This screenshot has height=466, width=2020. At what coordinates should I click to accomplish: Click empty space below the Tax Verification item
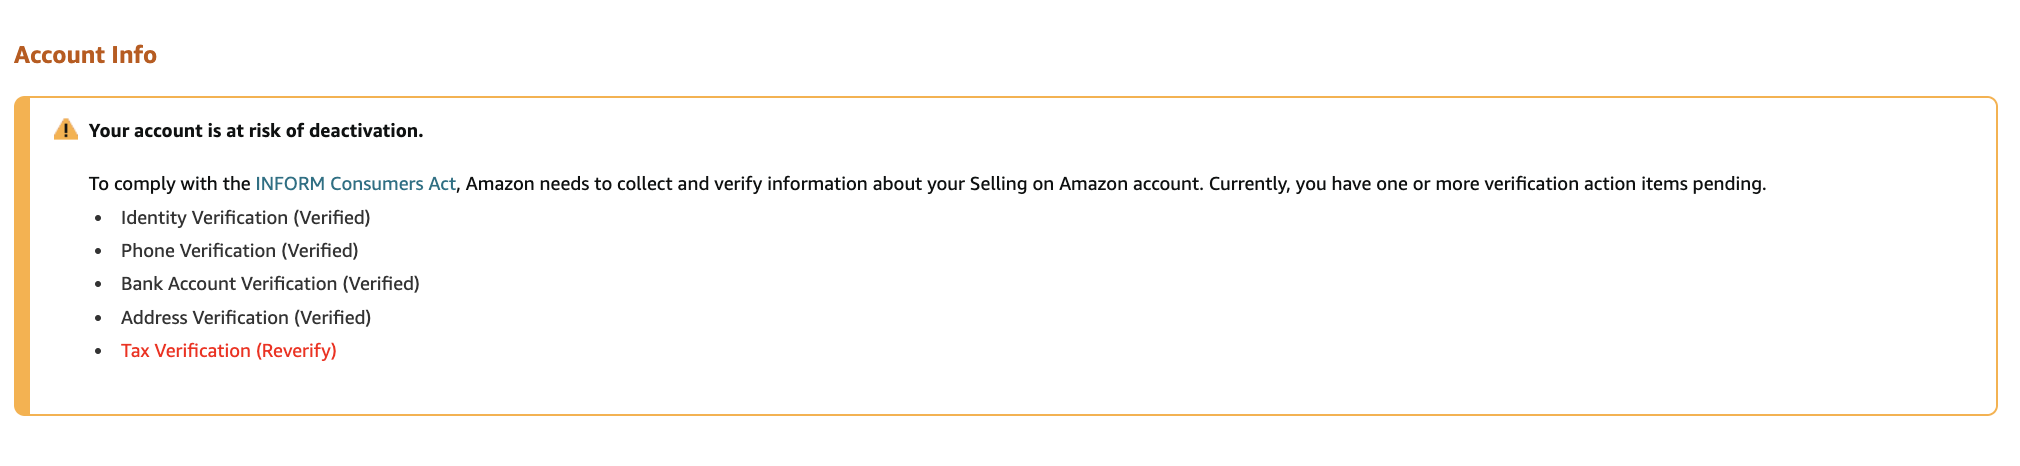[x=1000, y=390]
